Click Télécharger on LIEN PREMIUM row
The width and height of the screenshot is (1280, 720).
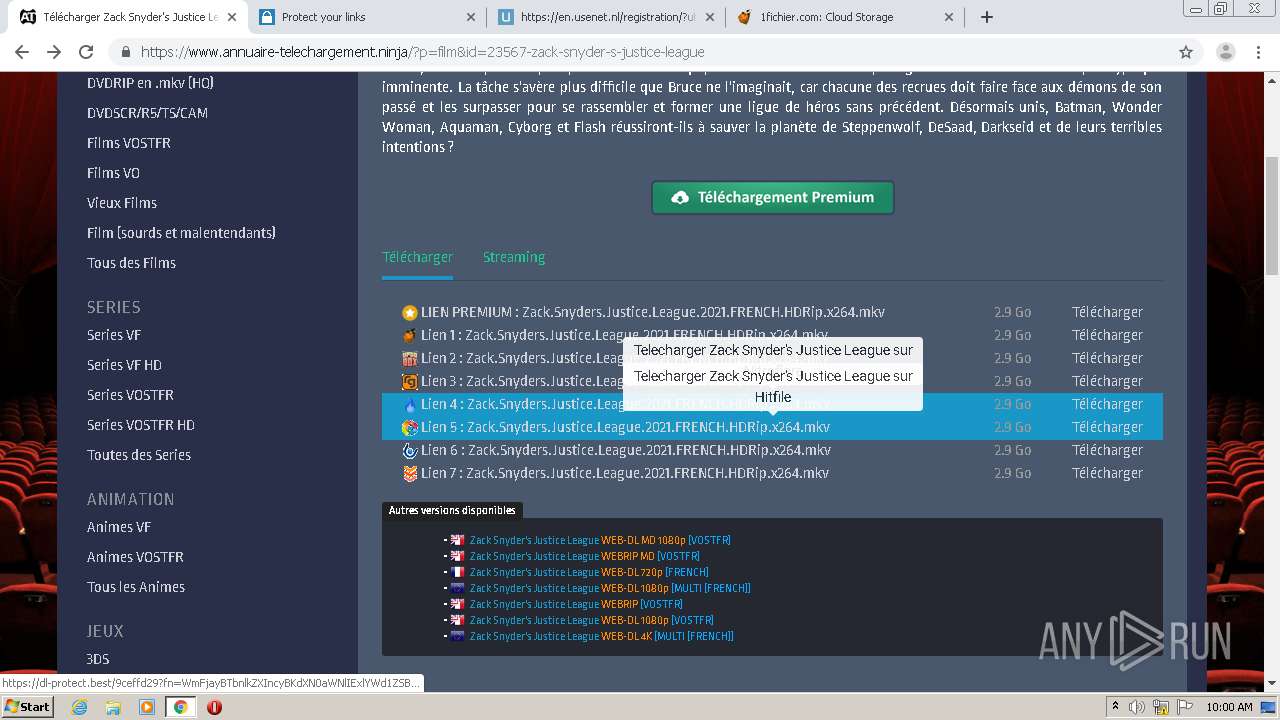[1107, 312]
